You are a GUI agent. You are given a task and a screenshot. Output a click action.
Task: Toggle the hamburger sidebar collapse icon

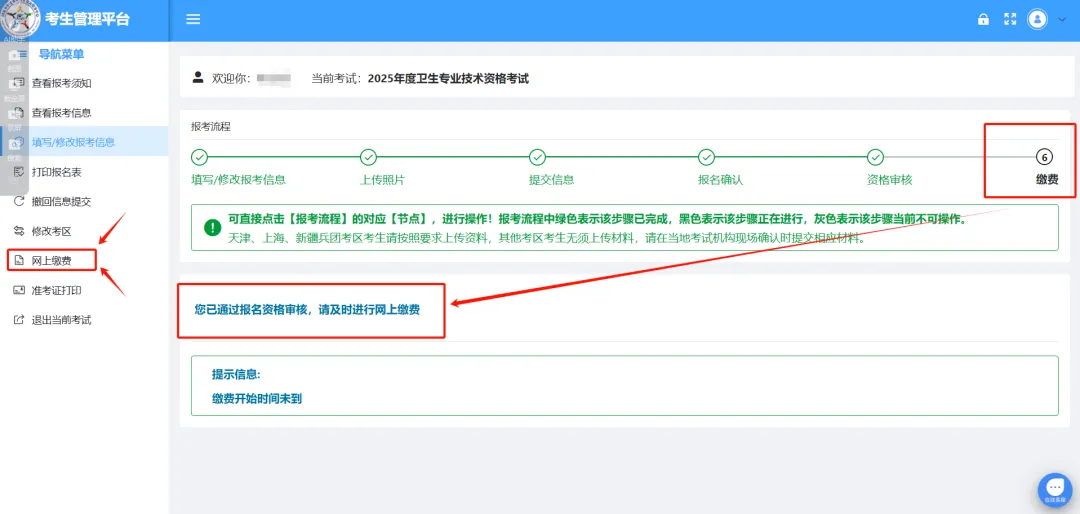tap(194, 20)
